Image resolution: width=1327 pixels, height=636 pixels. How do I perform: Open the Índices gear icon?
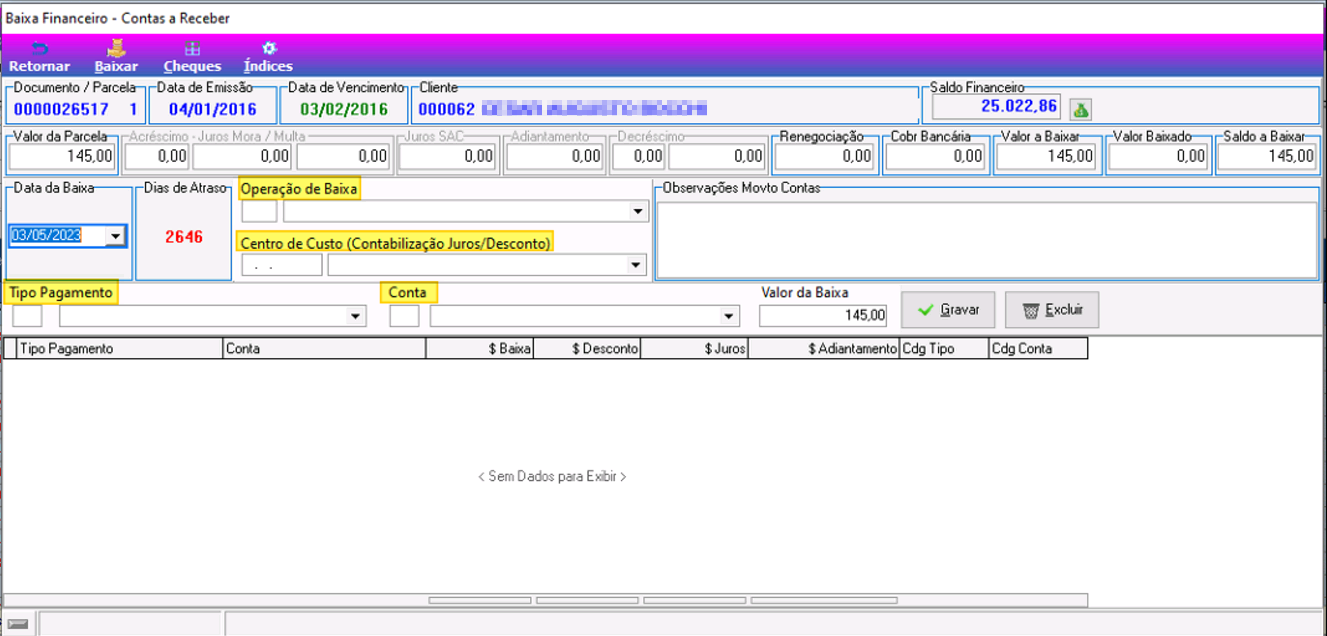pyautogui.click(x=268, y=48)
